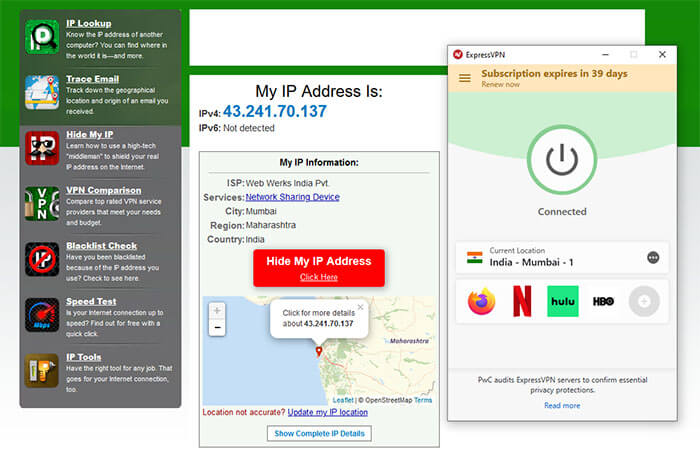Click Read more in ExpressVPN footer
The width and height of the screenshot is (700, 455).
pos(562,405)
